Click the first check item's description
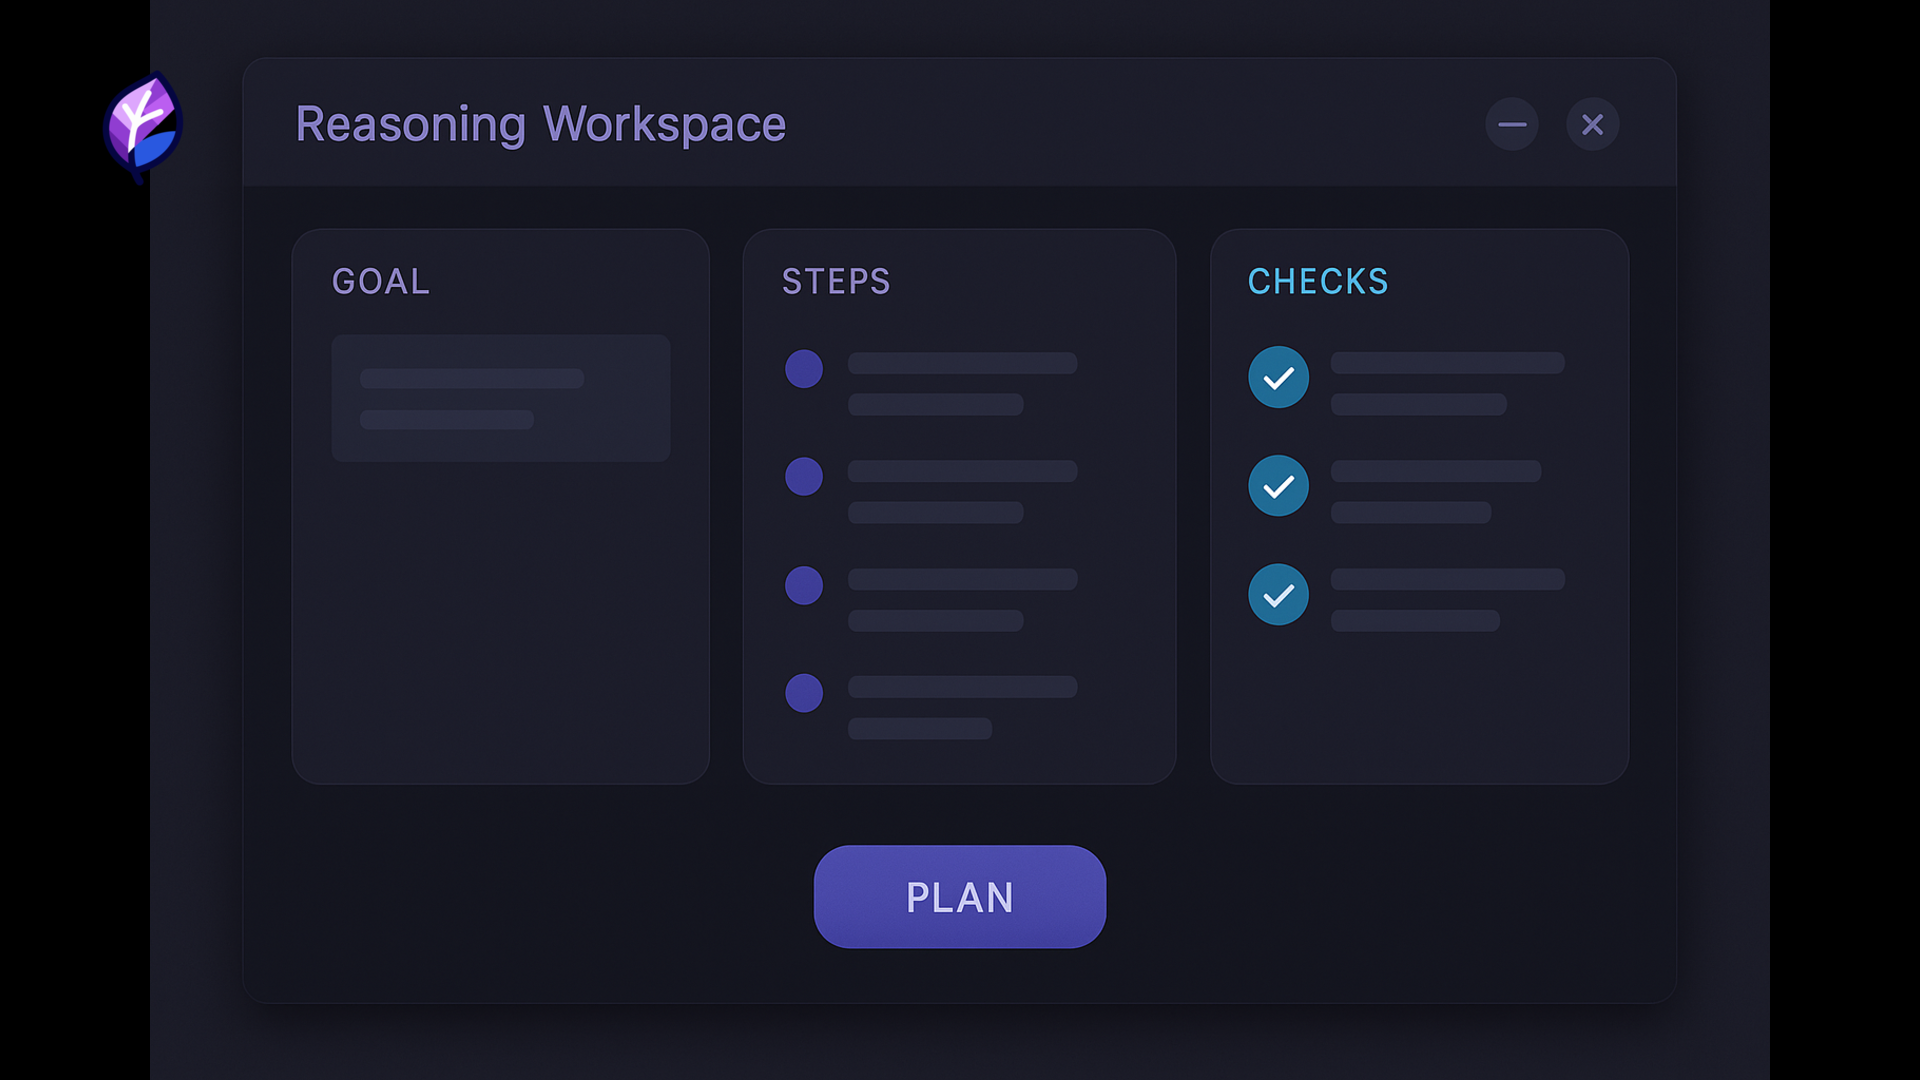 point(1446,383)
